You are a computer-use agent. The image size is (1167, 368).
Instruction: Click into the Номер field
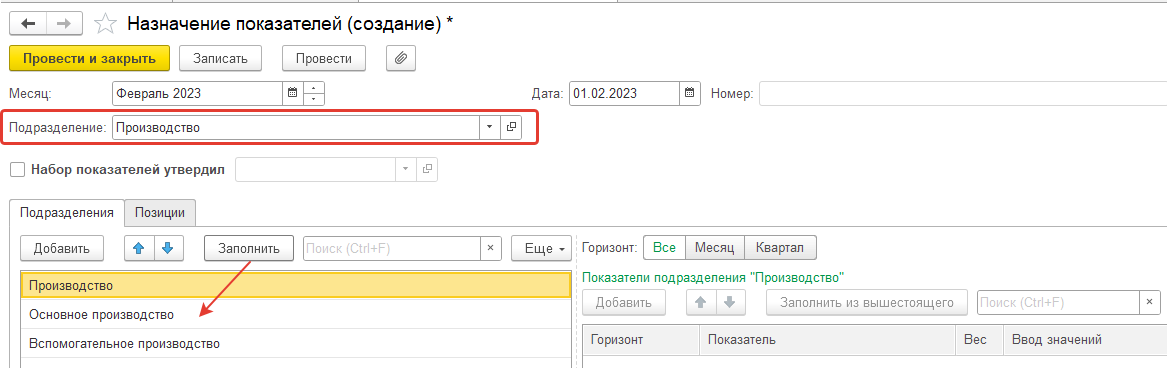pyautogui.click(x=962, y=94)
